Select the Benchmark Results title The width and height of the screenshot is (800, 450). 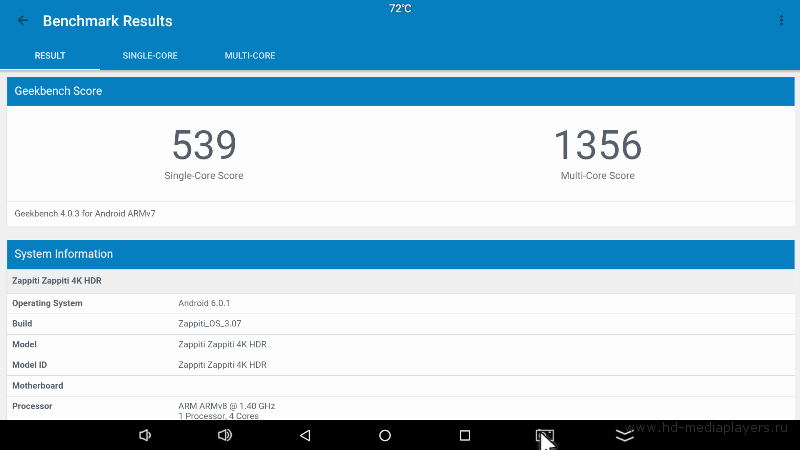pyautogui.click(x=108, y=21)
